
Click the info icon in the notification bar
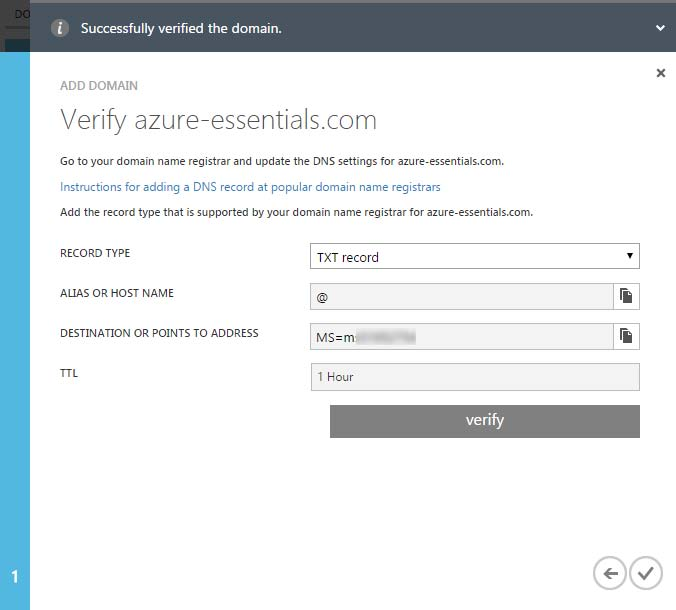click(x=60, y=28)
